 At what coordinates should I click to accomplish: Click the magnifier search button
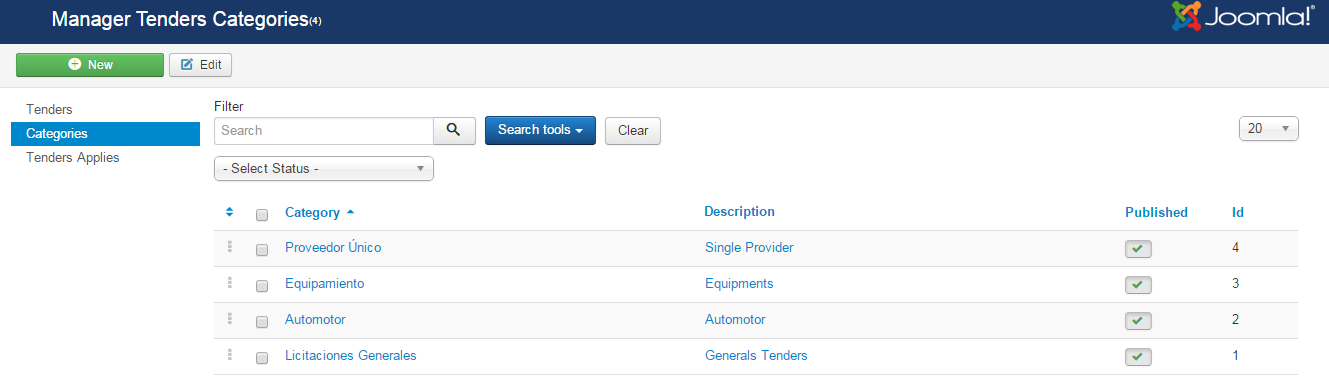454,131
